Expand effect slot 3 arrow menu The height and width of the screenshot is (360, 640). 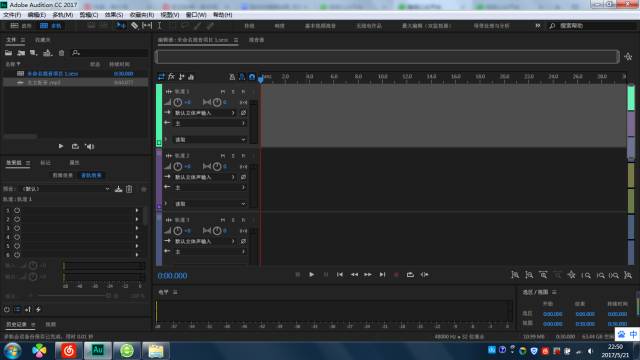[137, 228]
